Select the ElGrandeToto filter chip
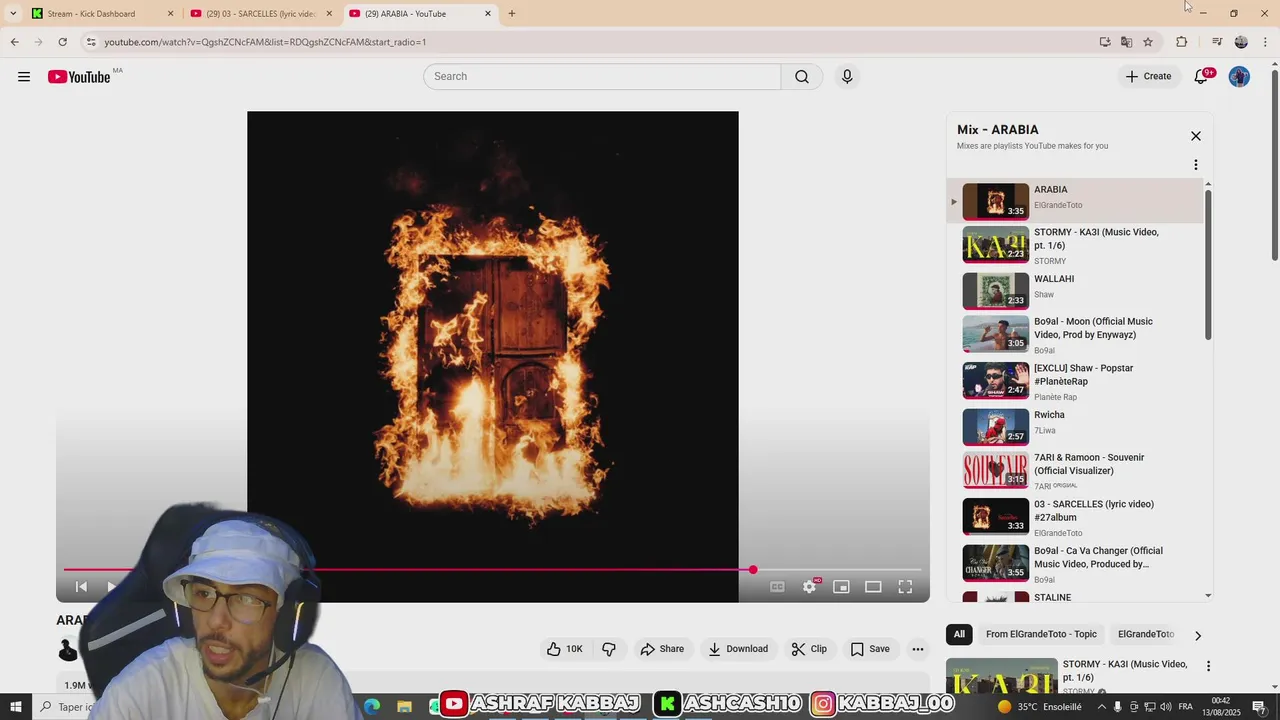 point(1146,634)
